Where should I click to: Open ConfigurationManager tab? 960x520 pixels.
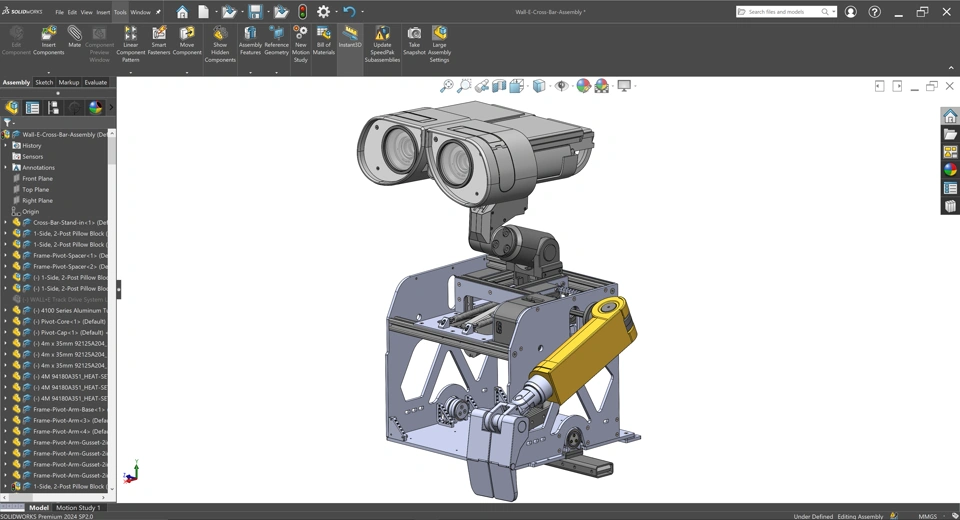pos(53,108)
